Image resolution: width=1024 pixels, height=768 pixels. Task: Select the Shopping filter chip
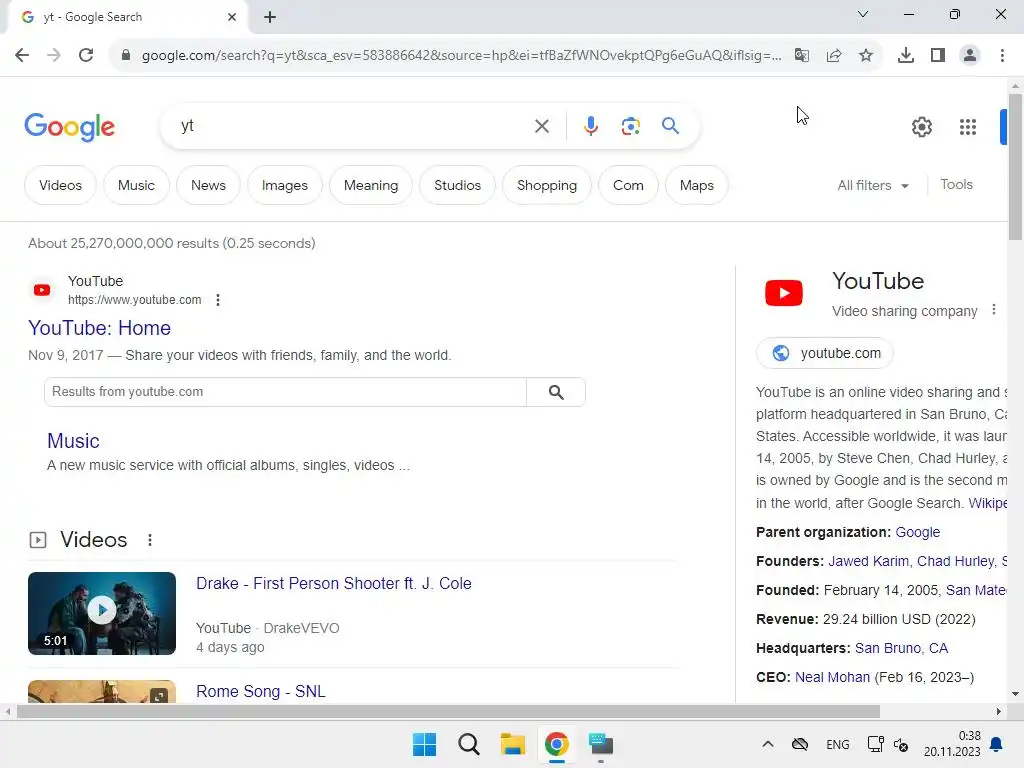tap(547, 185)
